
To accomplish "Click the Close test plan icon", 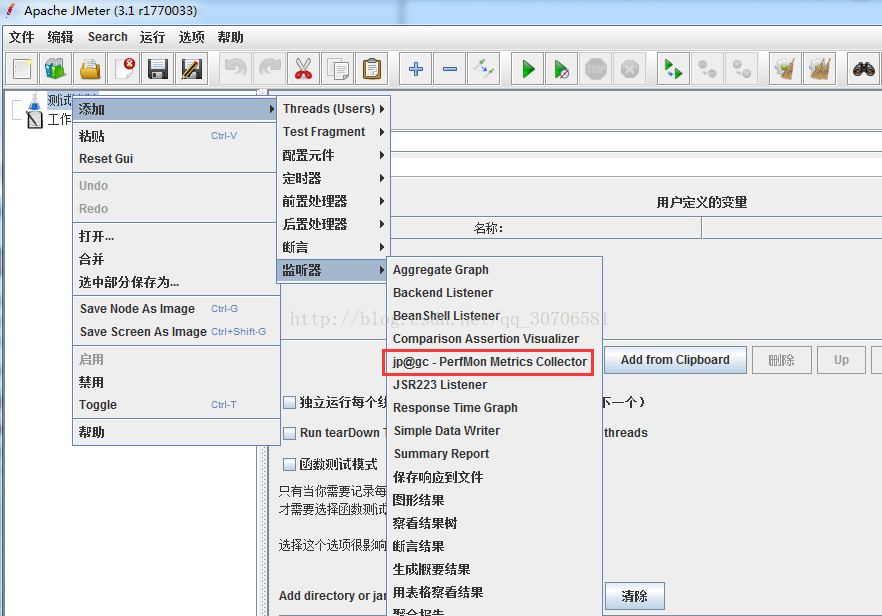I will tap(124, 69).
